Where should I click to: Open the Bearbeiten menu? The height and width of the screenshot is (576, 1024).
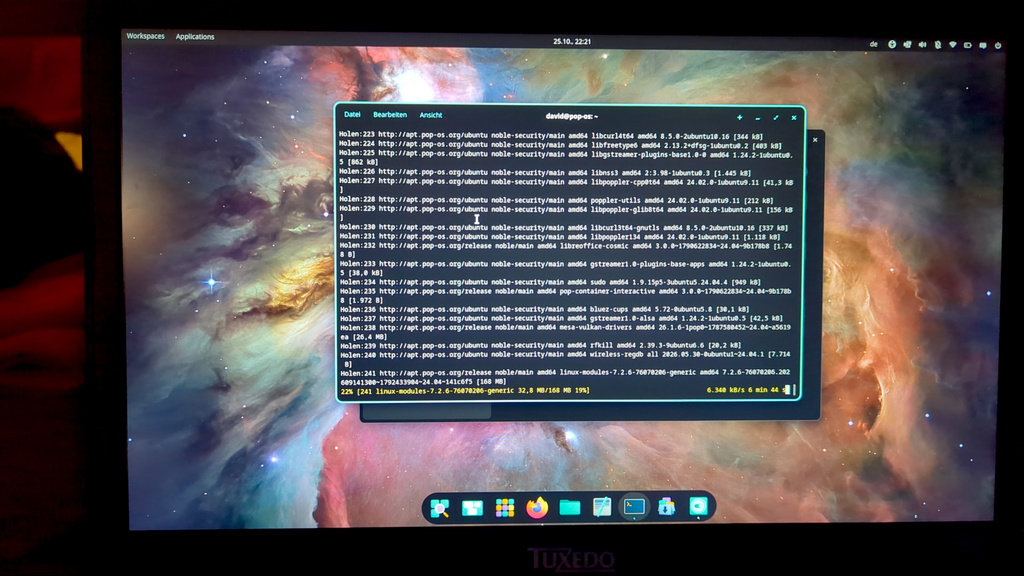tap(390, 115)
